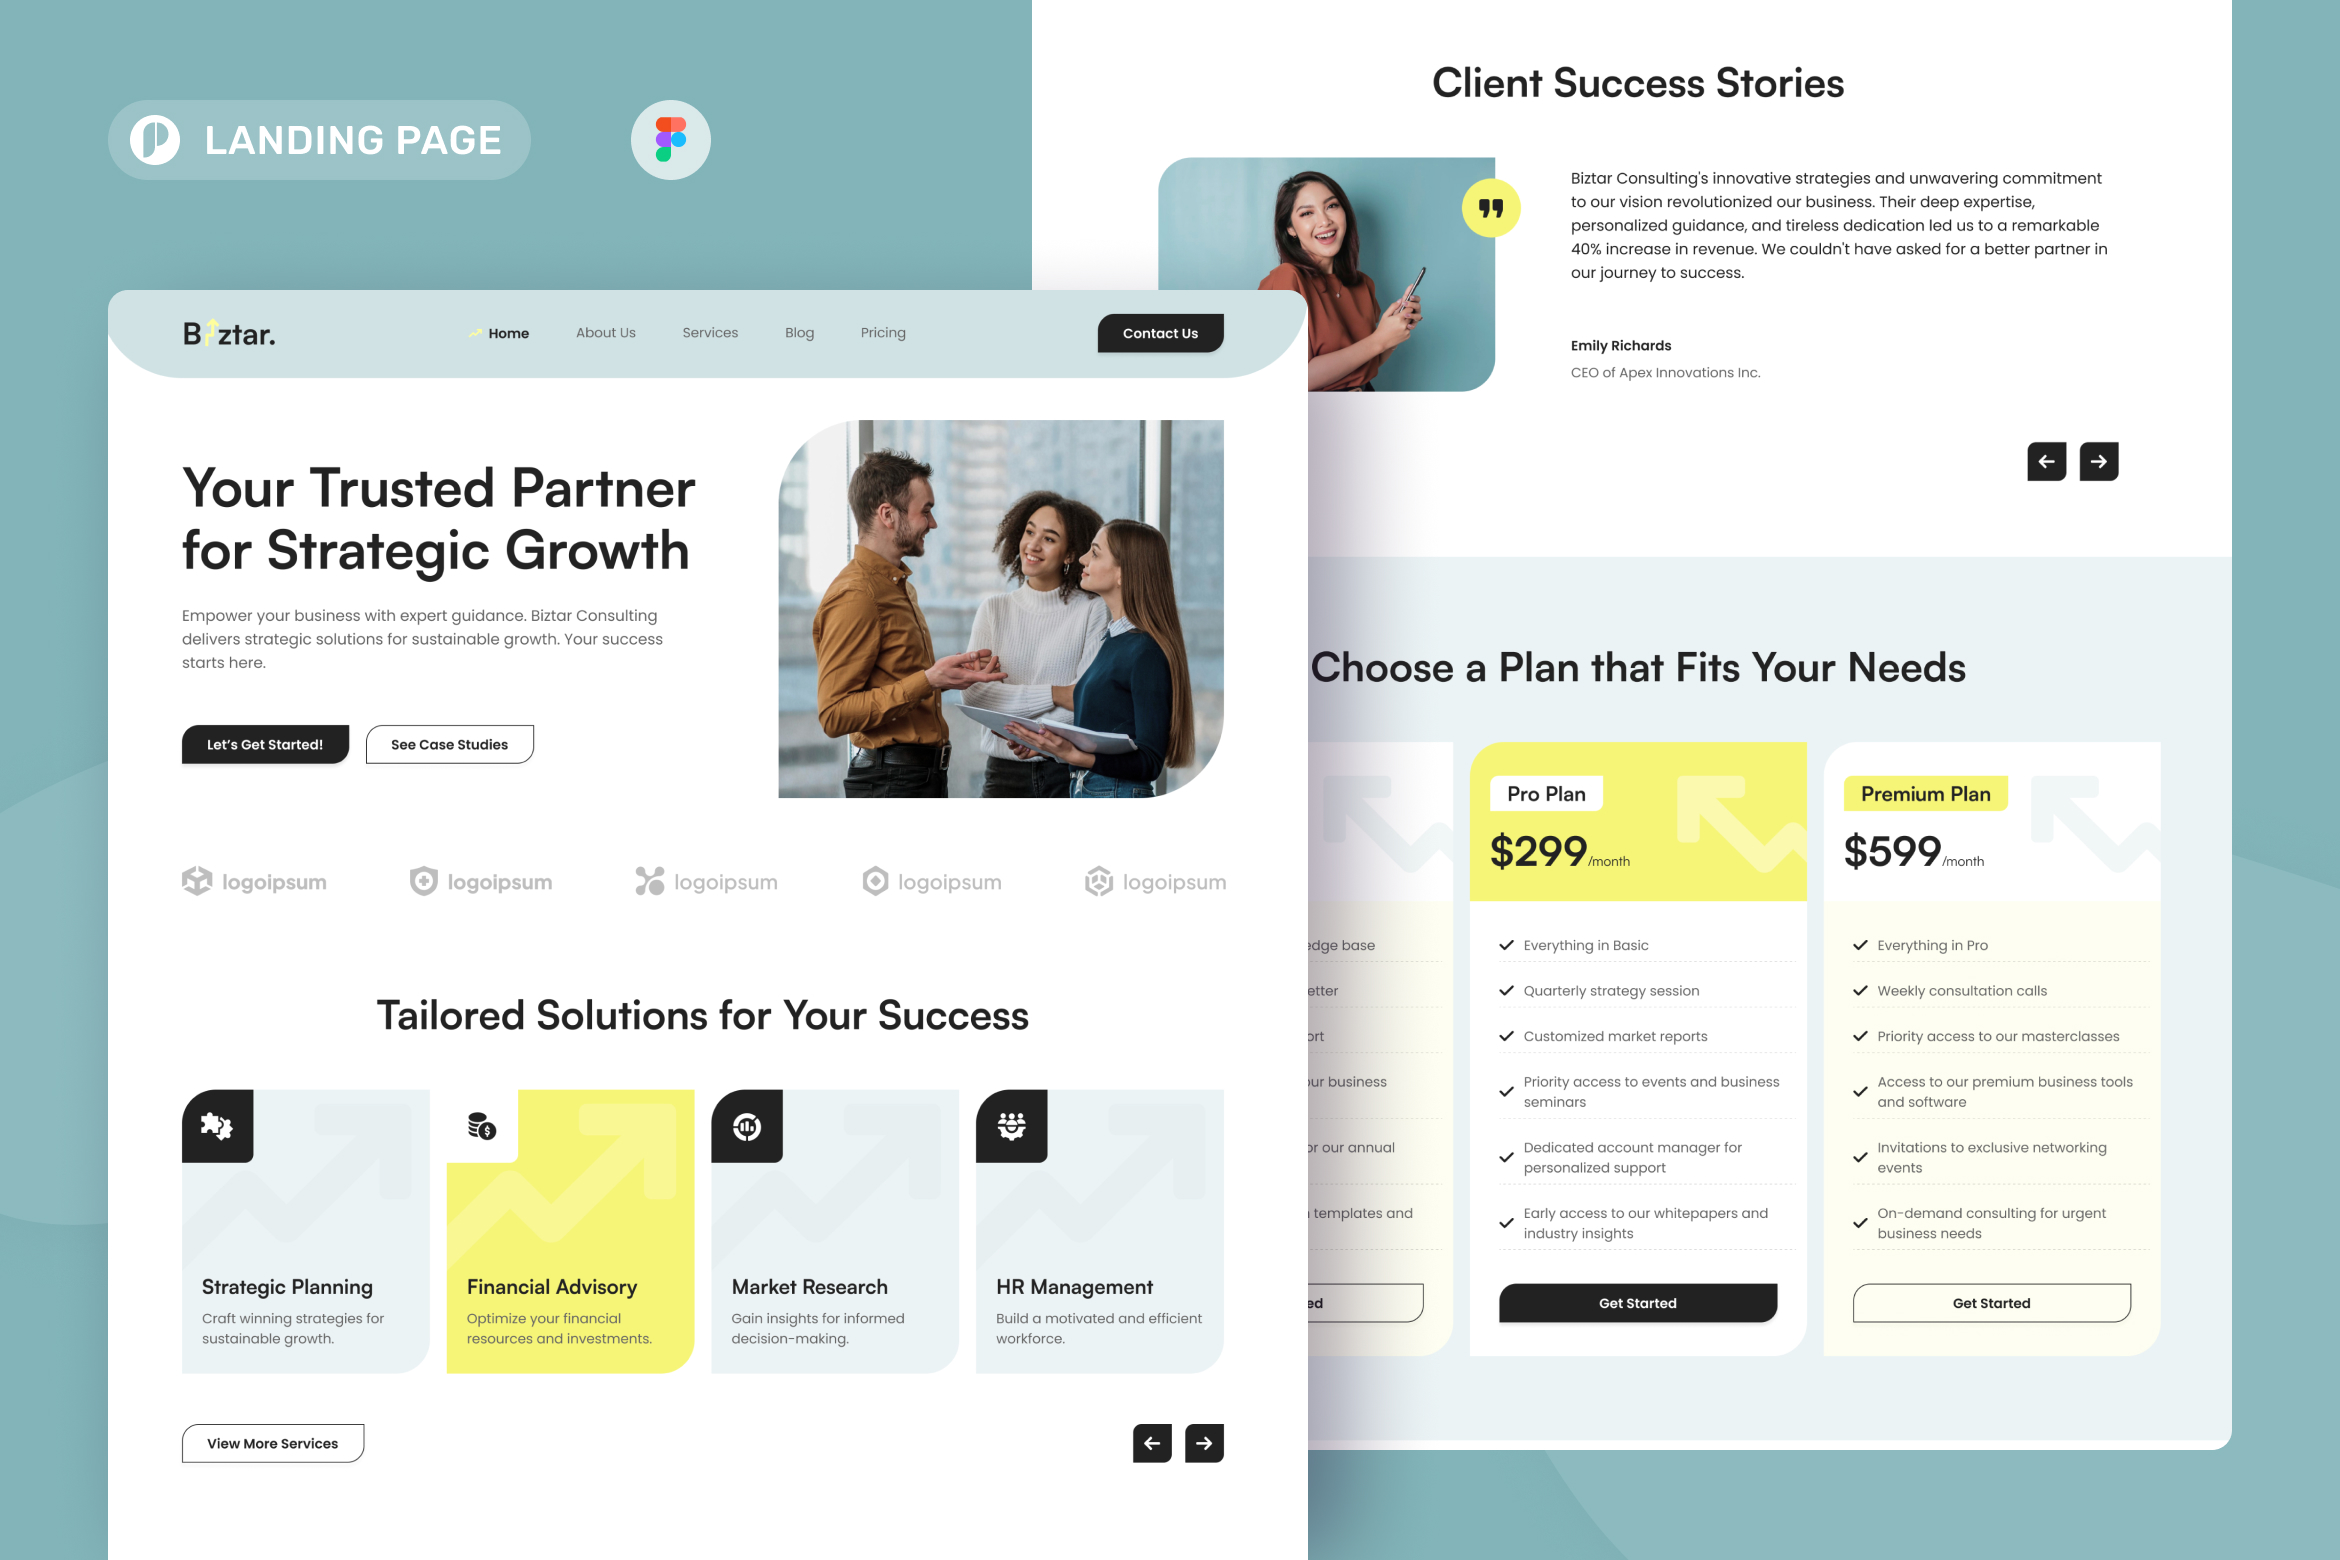Image resolution: width=2340 pixels, height=1560 pixels.
Task: Expand the Pricing navigation dropdown
Action: pos(883,333)
